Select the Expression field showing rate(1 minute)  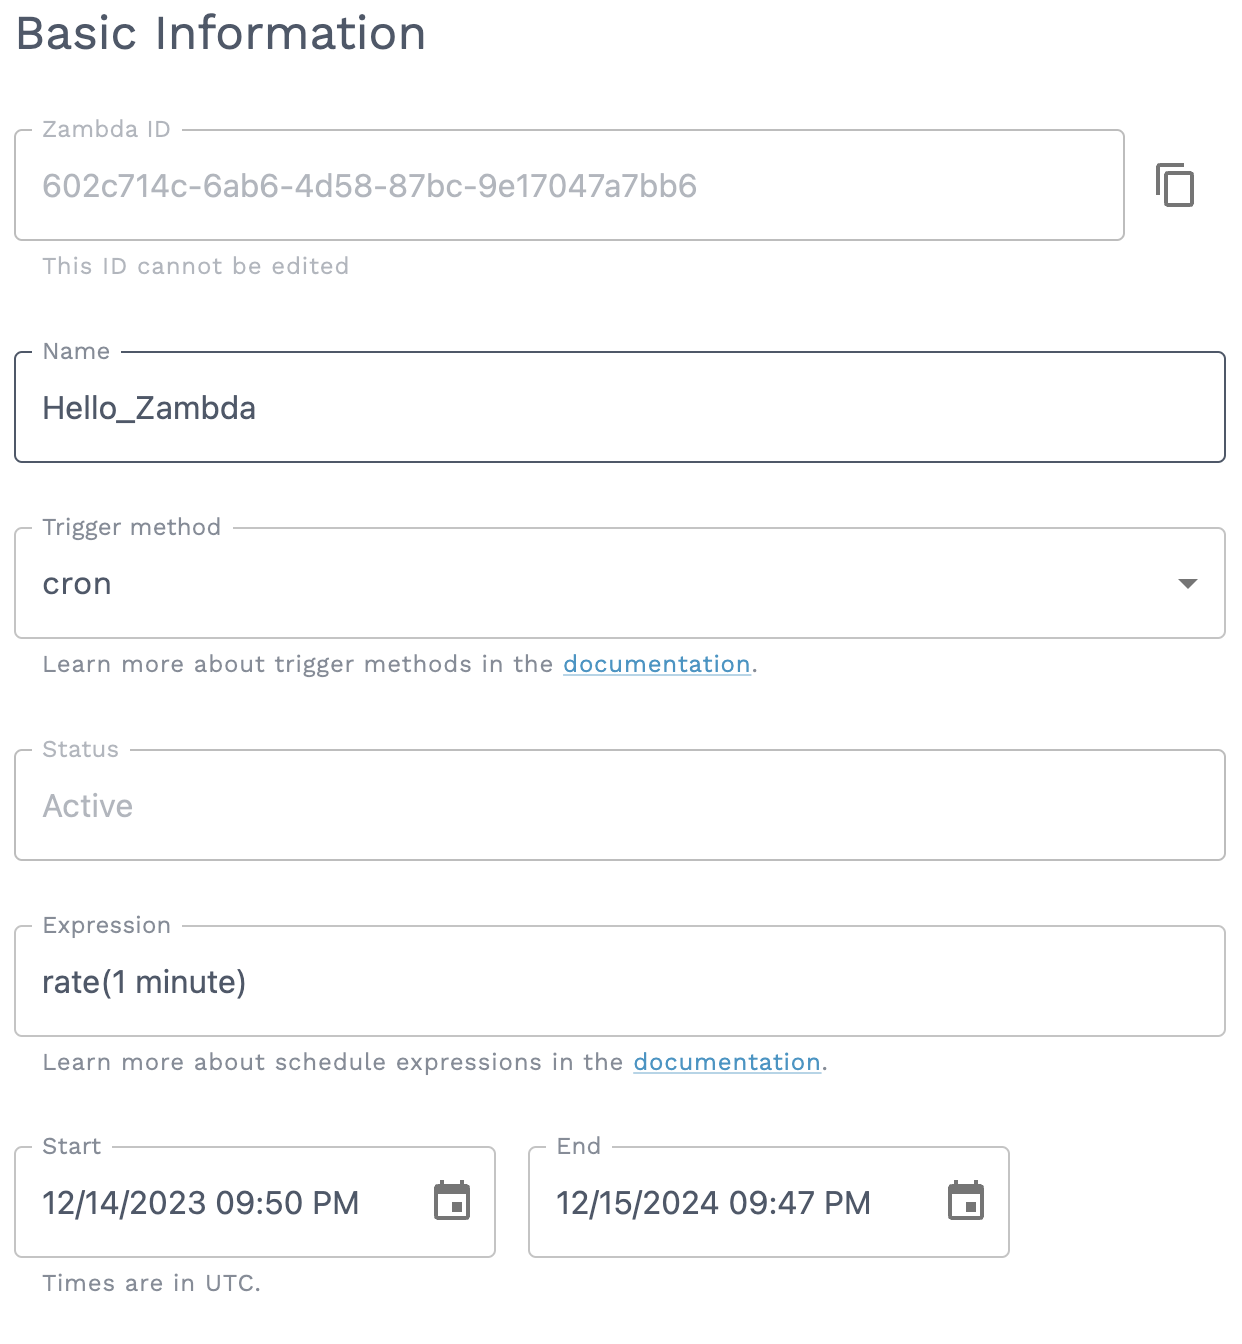(x=400, y=981)
